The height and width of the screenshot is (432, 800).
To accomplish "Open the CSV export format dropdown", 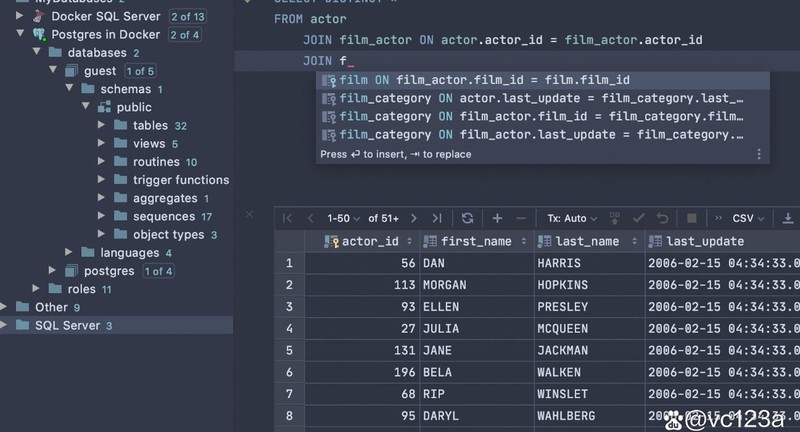I will [748, 218].
